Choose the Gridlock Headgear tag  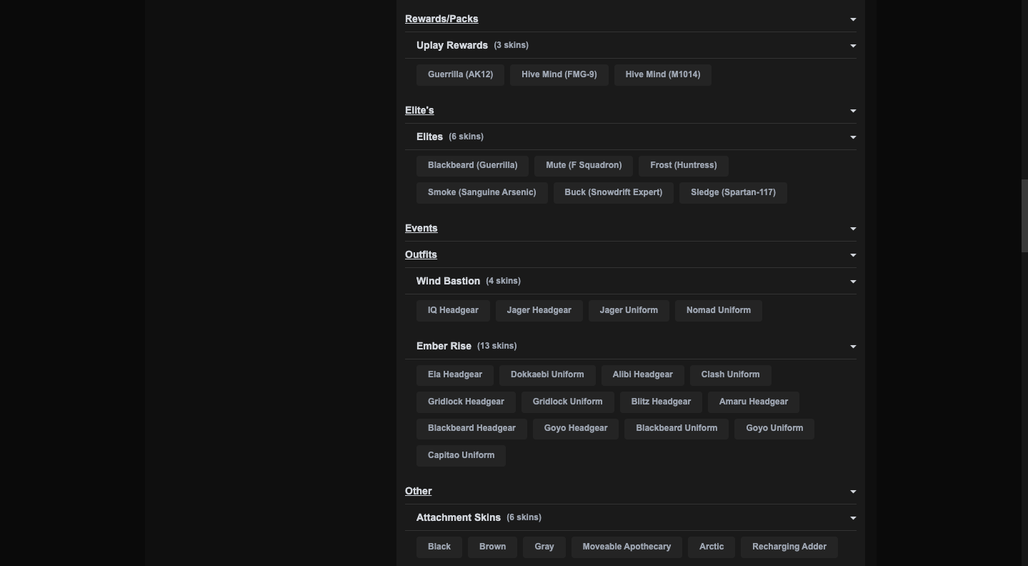466,402
